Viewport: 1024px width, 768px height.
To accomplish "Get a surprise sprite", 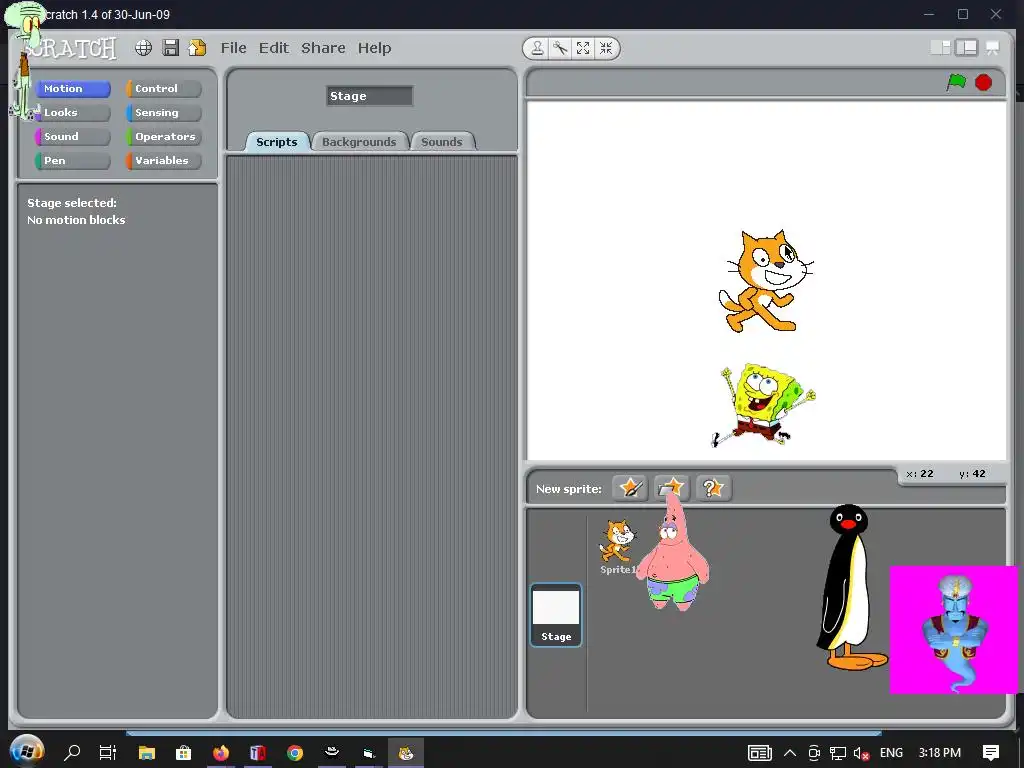I will (x=713, y=488).
